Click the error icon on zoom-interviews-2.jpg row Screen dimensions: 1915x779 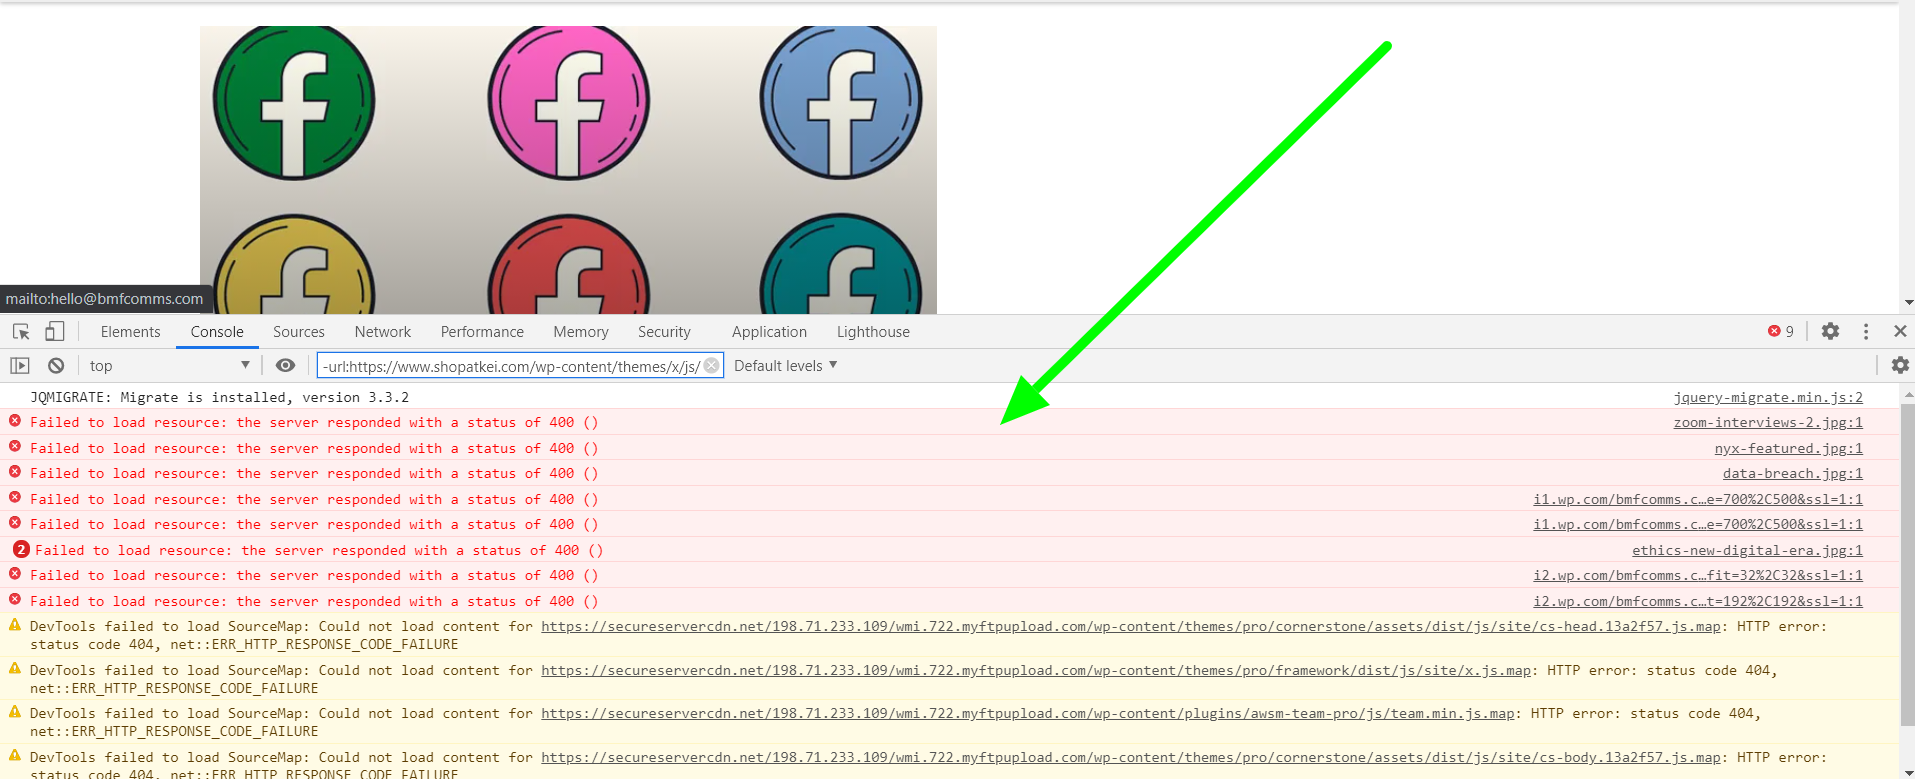pos(15,421)
